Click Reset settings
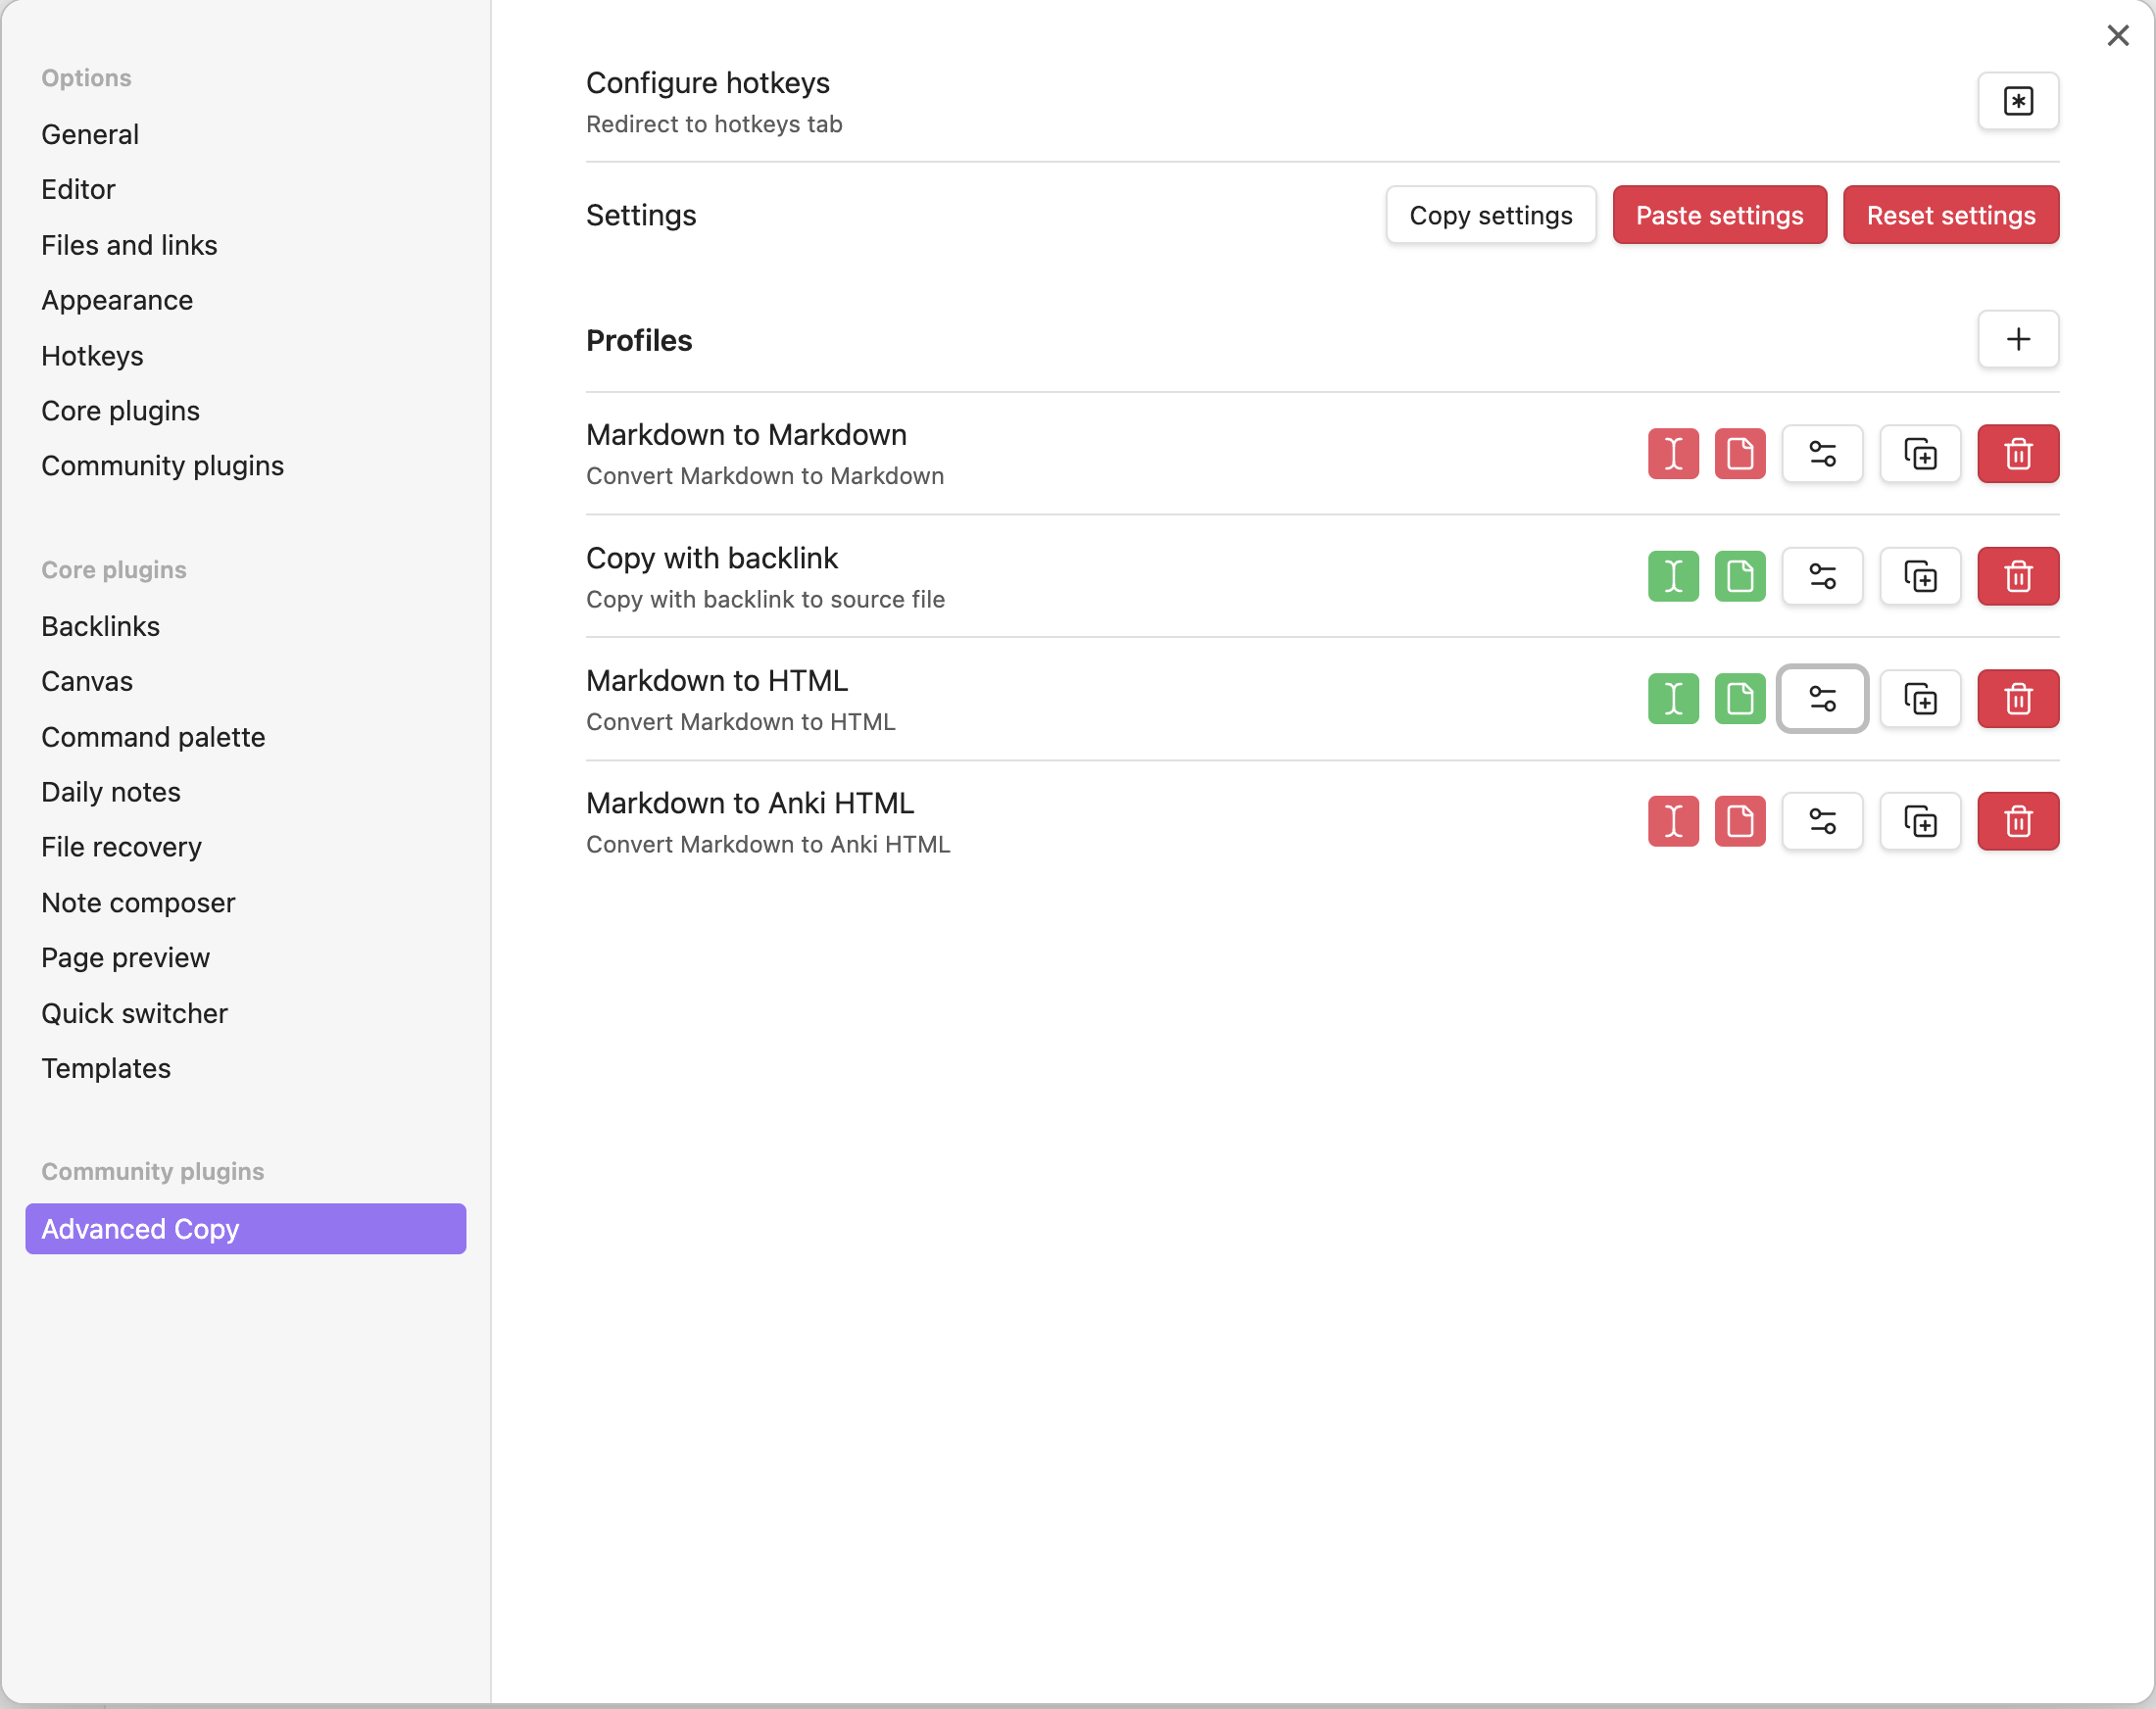 coord(1950,215)
